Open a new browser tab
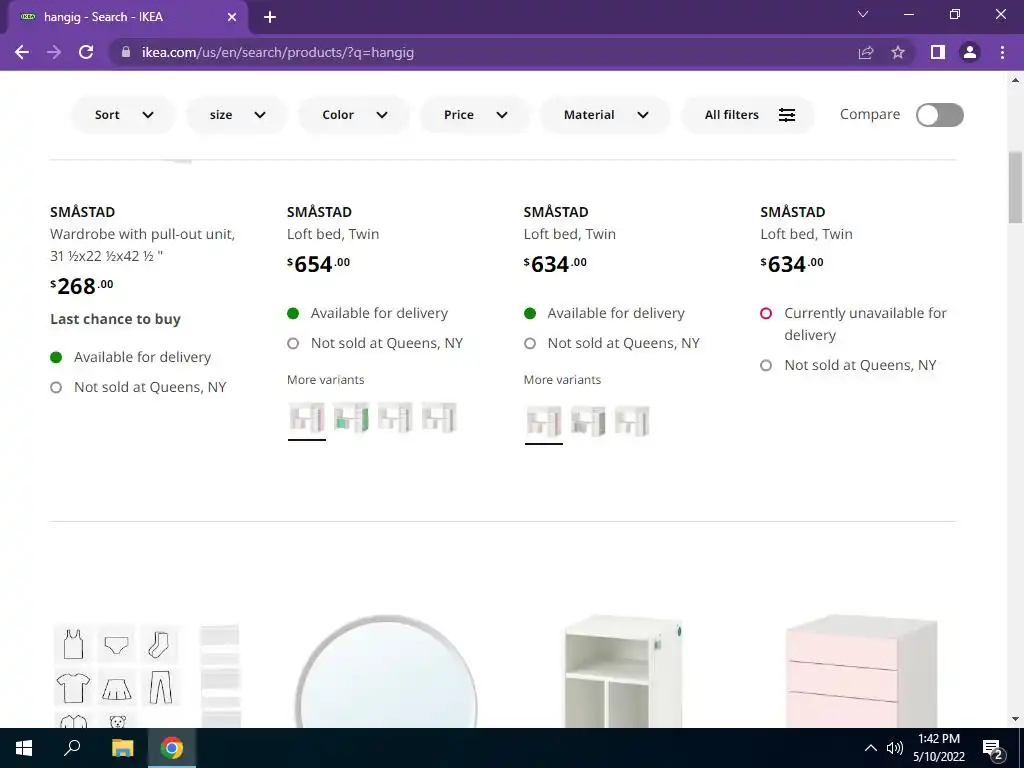 coord(270,18)
